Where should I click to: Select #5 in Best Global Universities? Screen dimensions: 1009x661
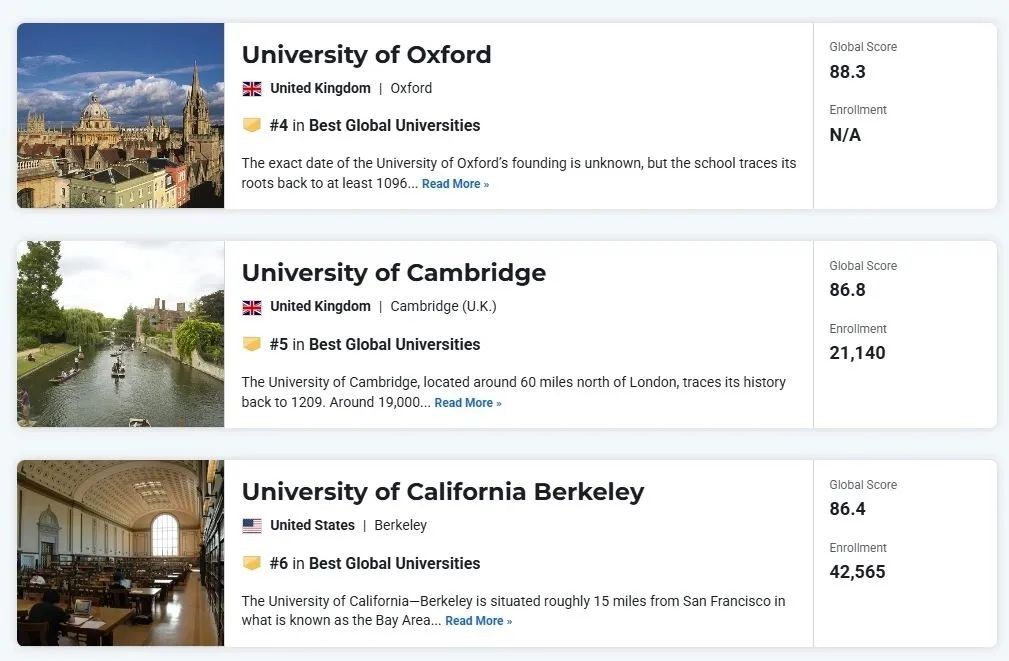click(x=375, y=344)
